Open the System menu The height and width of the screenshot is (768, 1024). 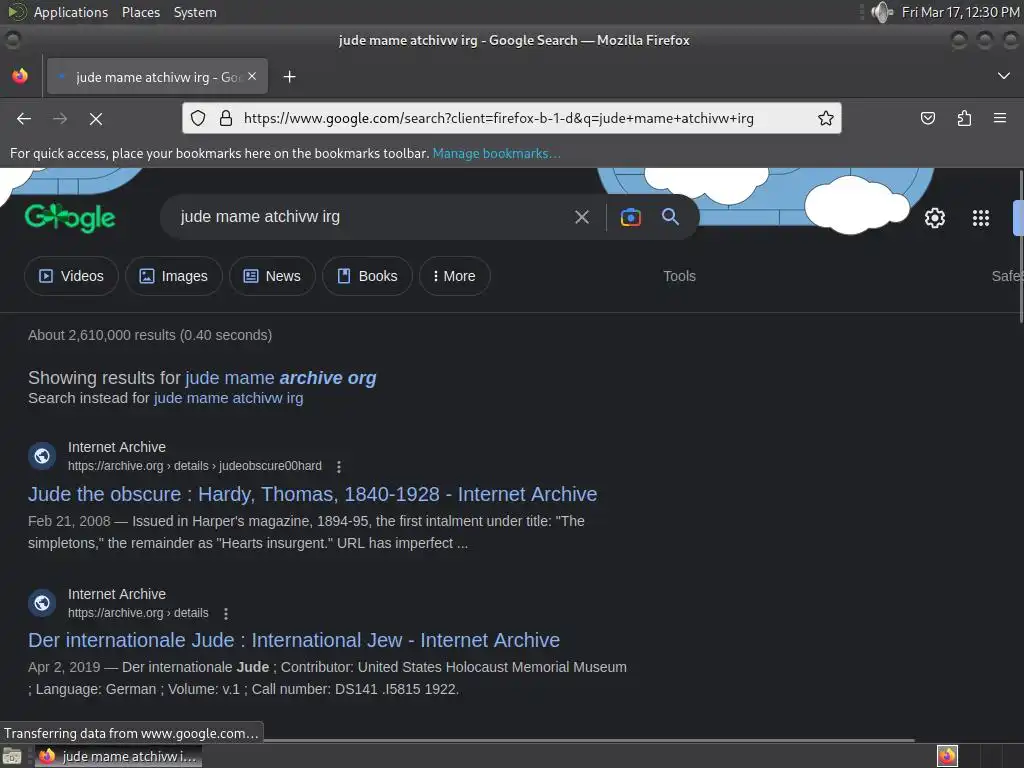tap(195, 12)
